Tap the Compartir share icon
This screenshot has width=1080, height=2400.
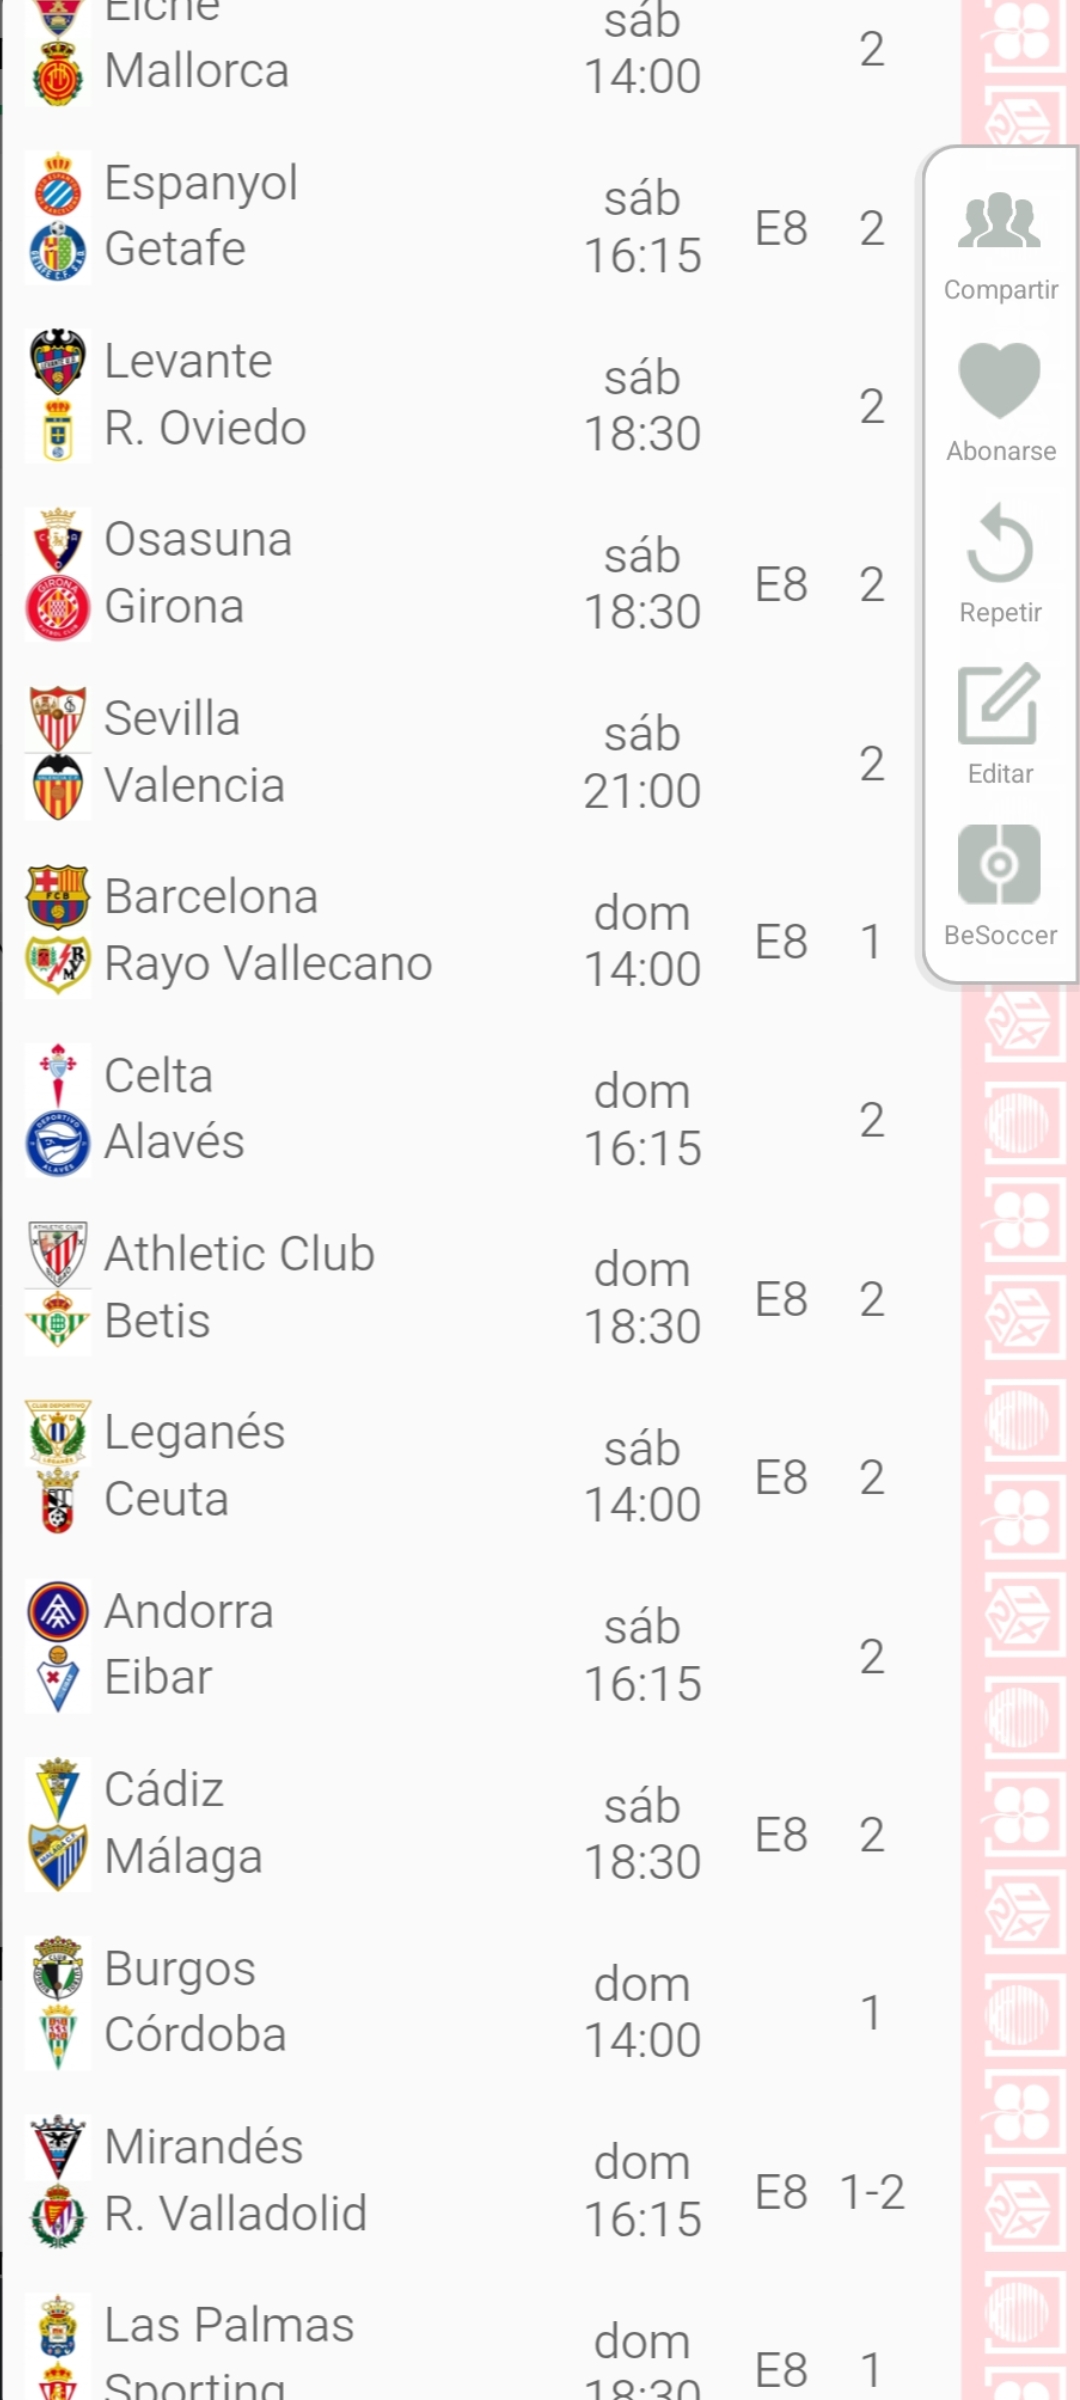(999, 221)
